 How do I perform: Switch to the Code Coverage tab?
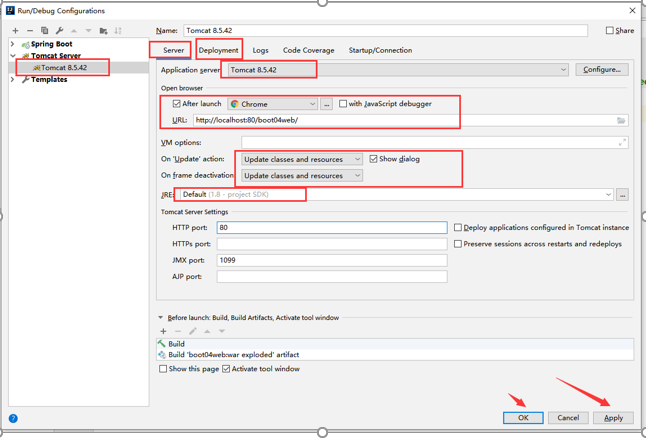309,50
